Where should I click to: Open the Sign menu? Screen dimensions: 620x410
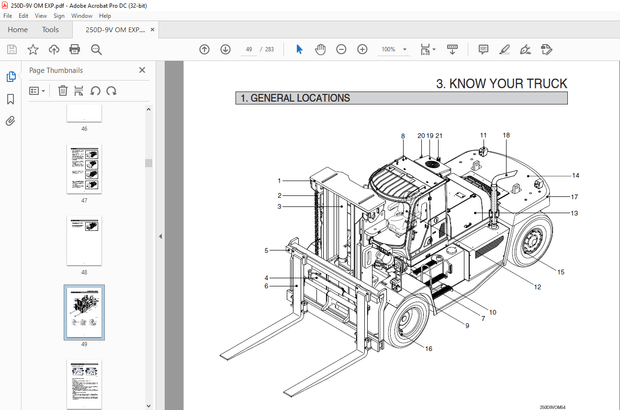59,16
